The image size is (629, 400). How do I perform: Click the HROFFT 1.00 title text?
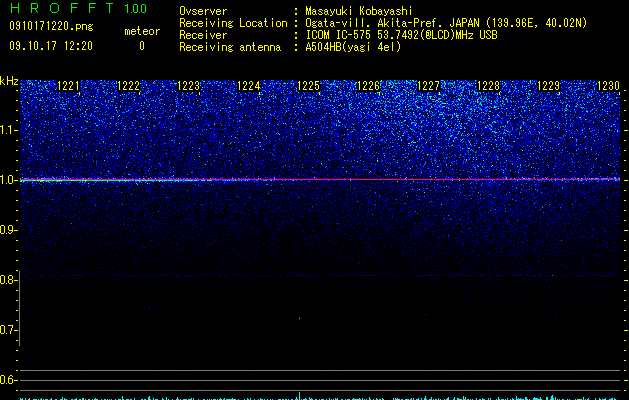[78, 8]
